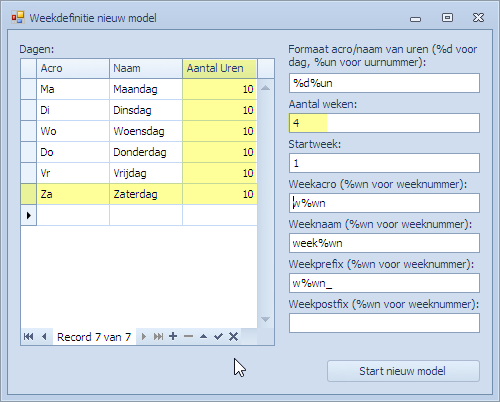This screenshot has width=500, height=402.
Task: Go to previous record arrow
Action: [x=44, y=337]
